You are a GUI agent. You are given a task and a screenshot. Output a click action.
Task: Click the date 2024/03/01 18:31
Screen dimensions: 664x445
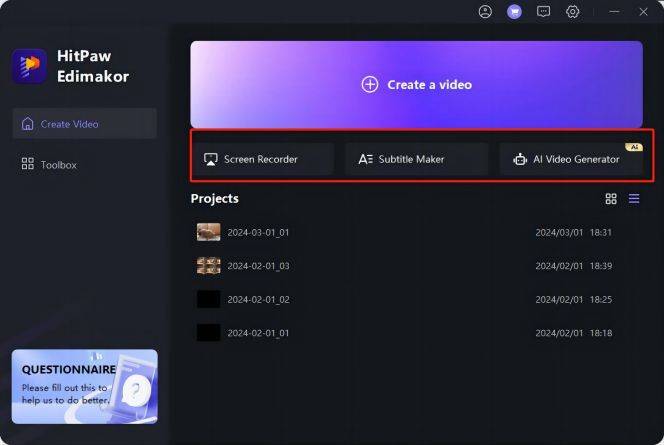[x=574, y=232]
